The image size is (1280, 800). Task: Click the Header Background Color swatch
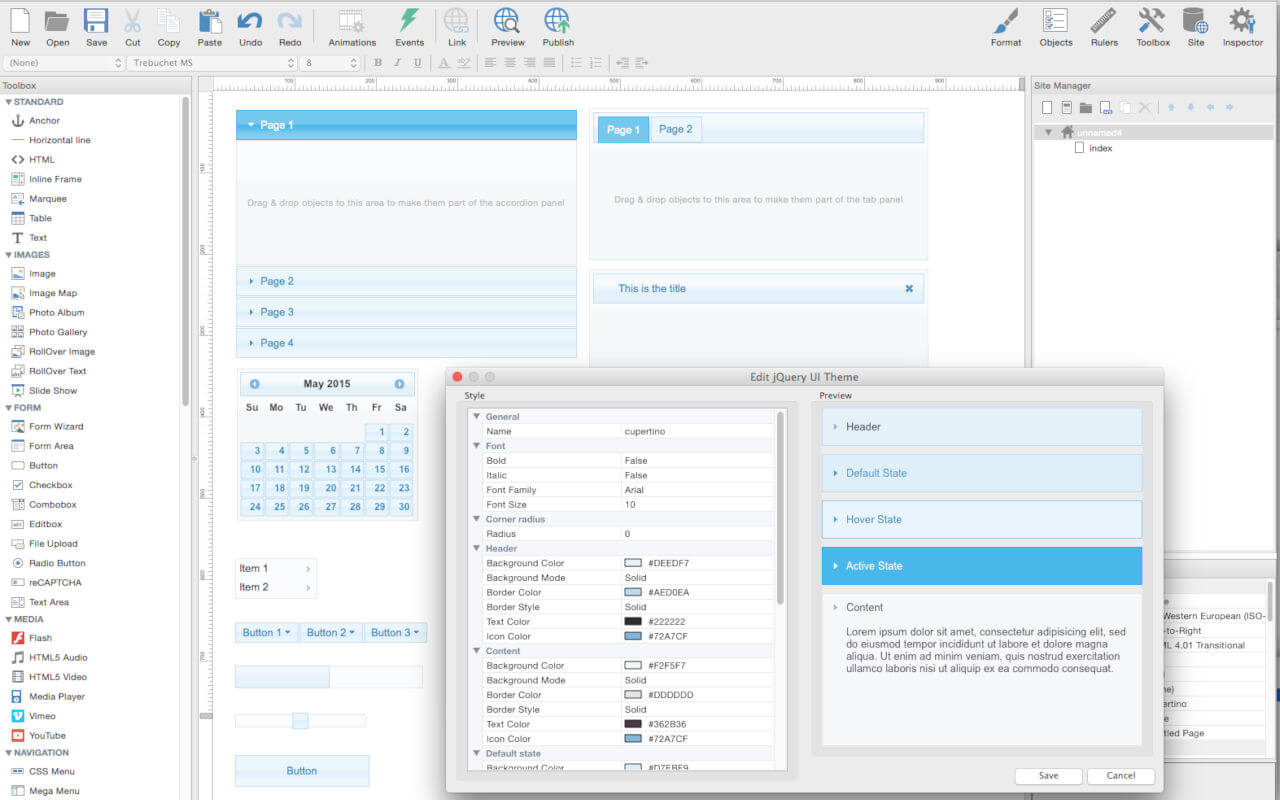click(633, 563)
